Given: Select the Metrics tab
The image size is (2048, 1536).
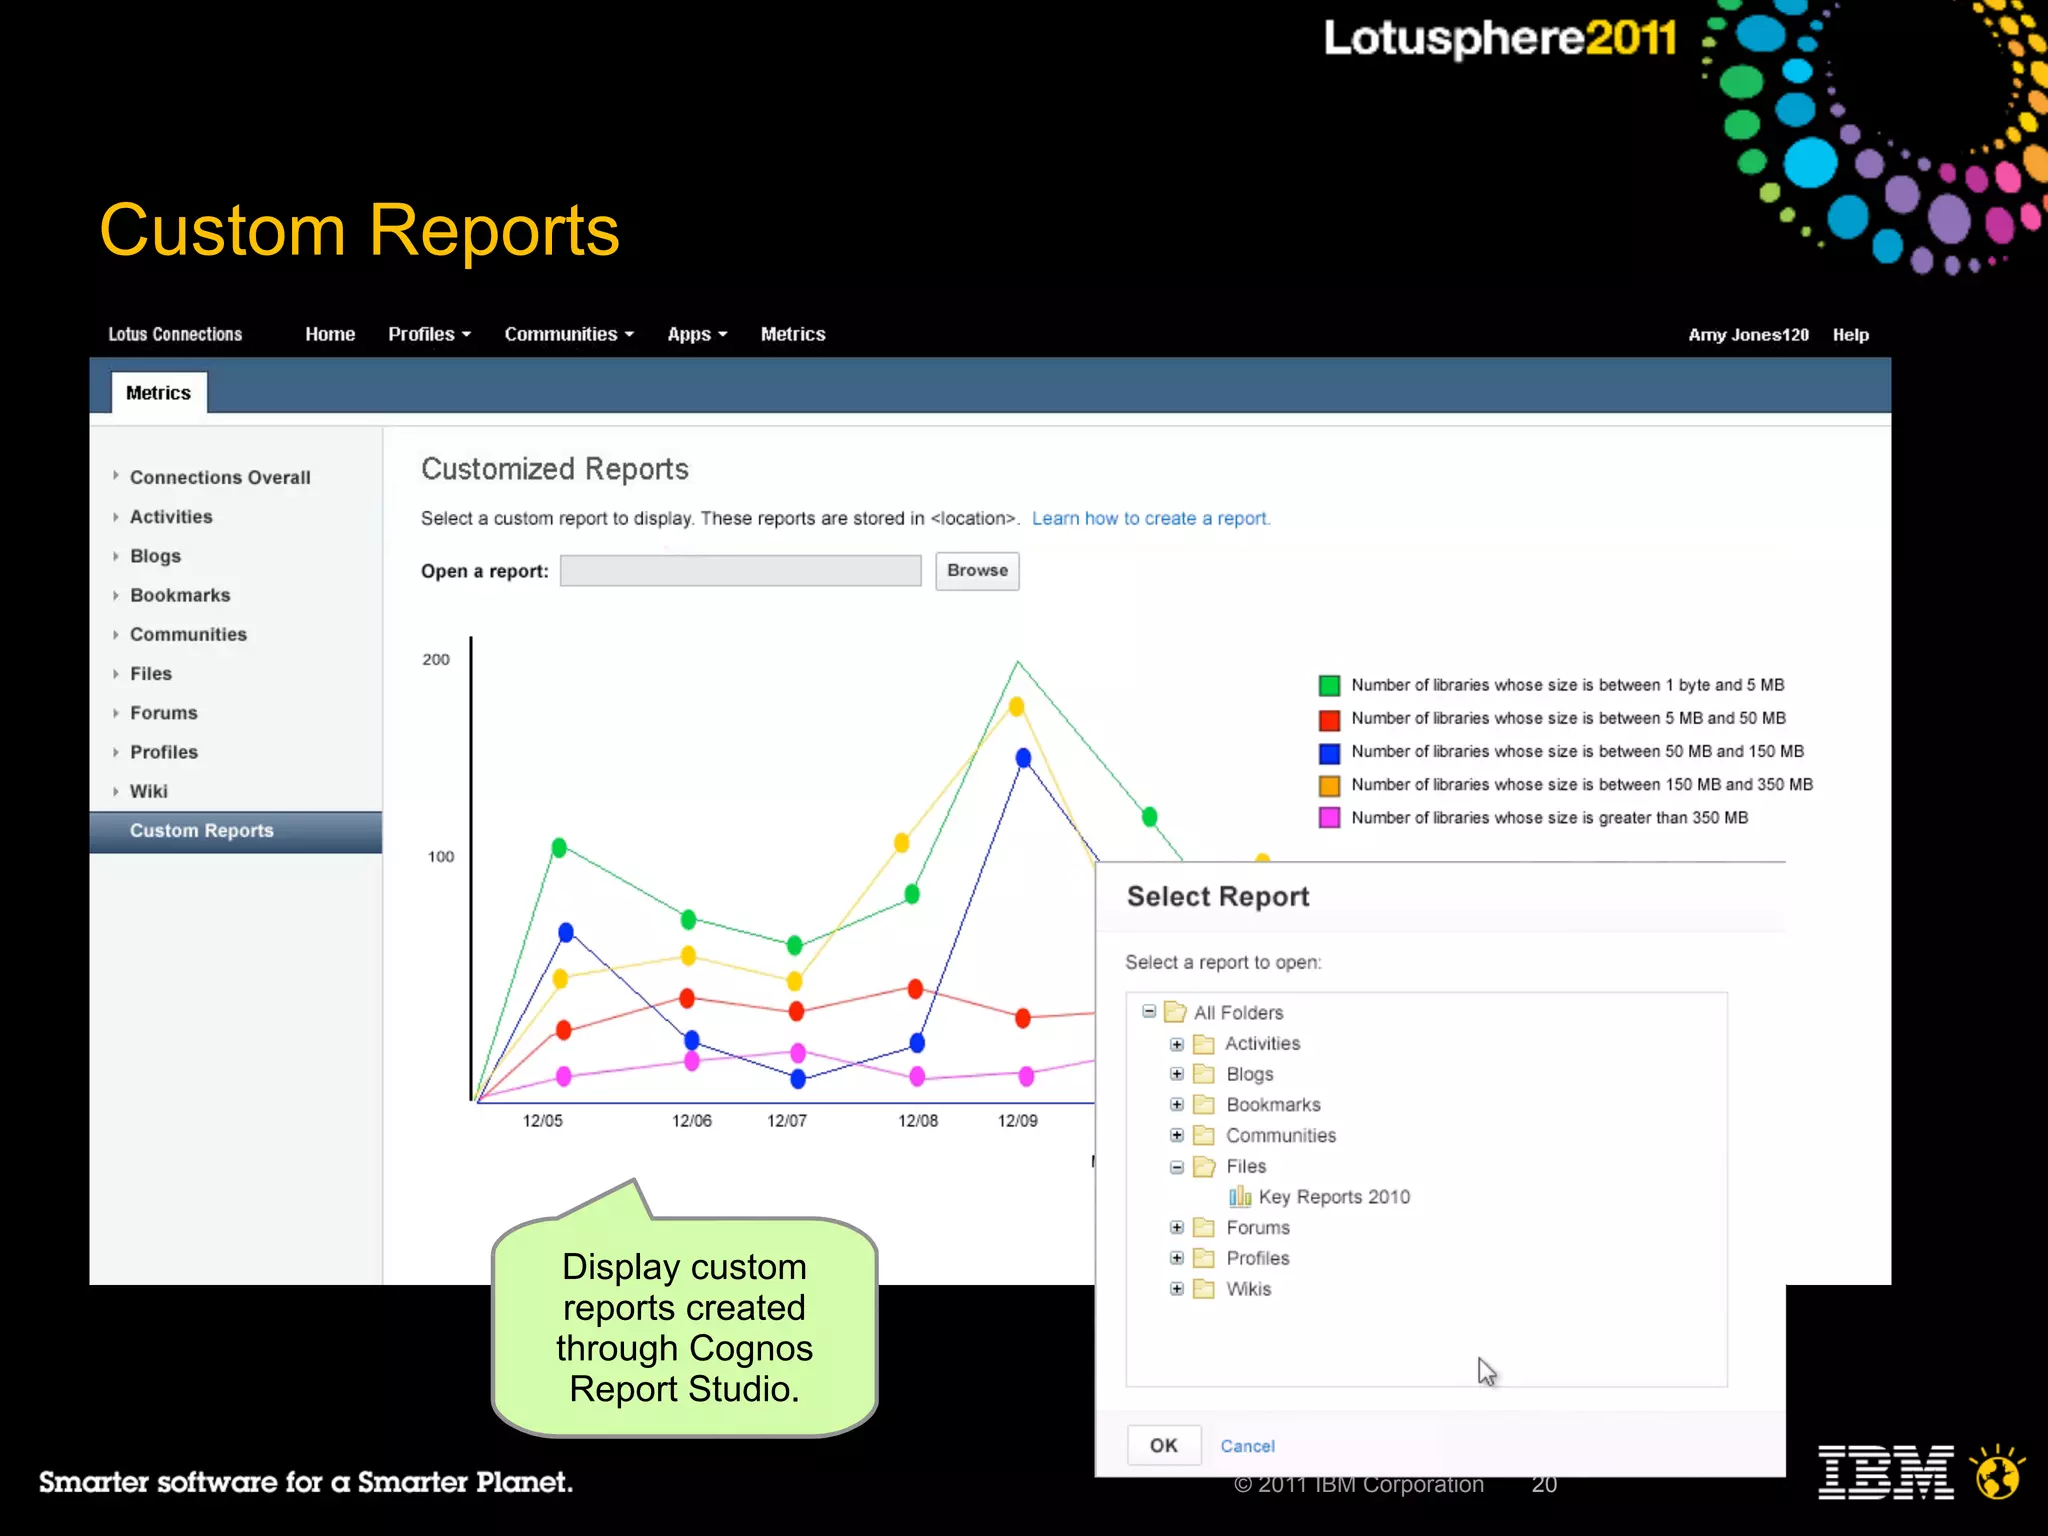Looking at the screenshot, I should point(158,393).
